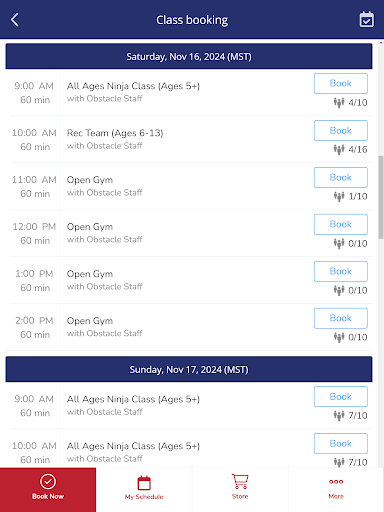Image resolution: width=384 pixels, height=512 pixels.
Task: Book the 2:00 PM Open Gym session
Action: click(341, 318)
